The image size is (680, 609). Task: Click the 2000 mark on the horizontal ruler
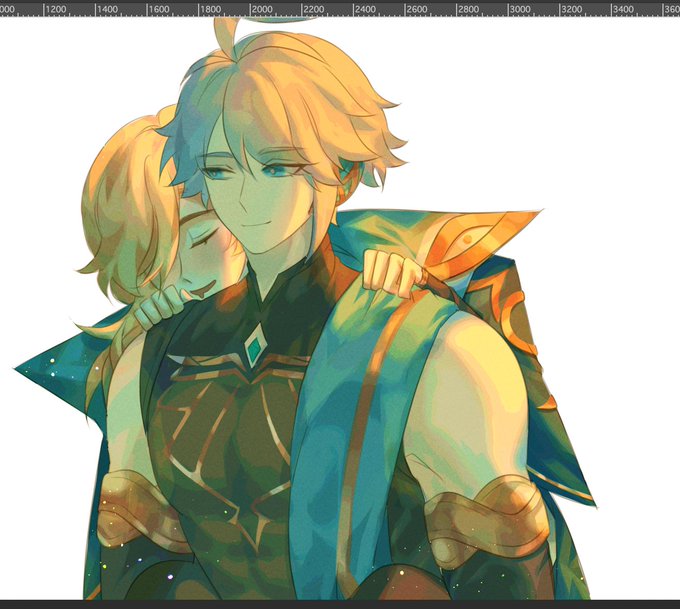[262, 10]
